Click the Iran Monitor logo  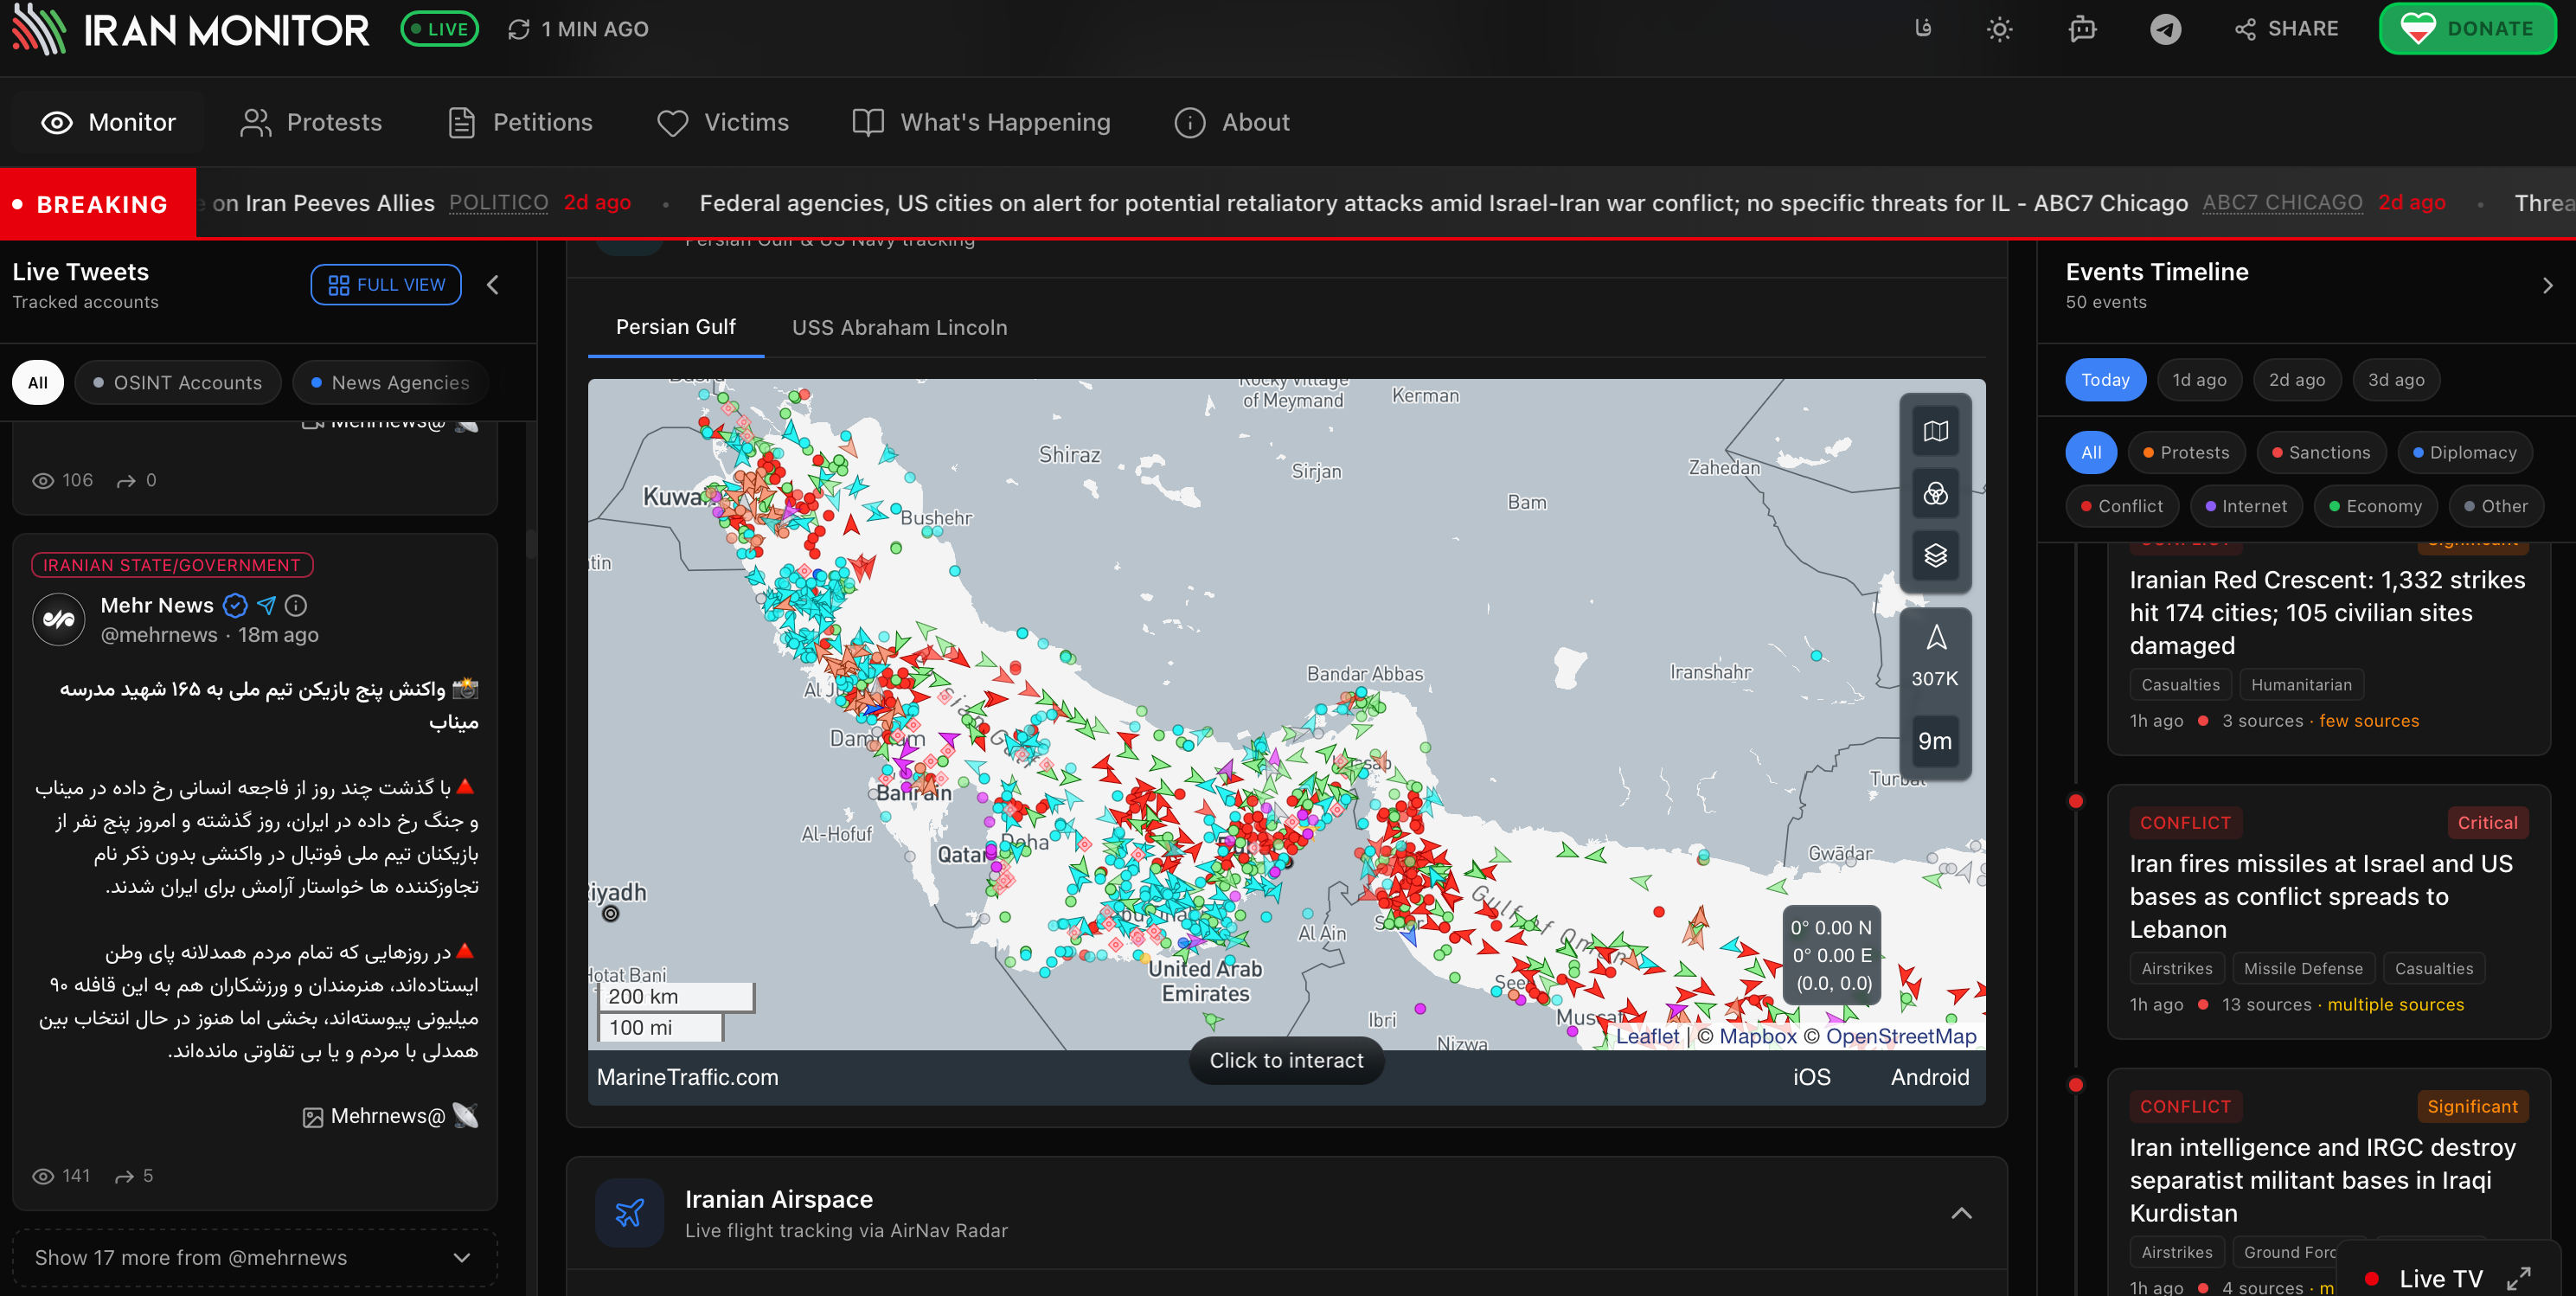click(190, 30)
